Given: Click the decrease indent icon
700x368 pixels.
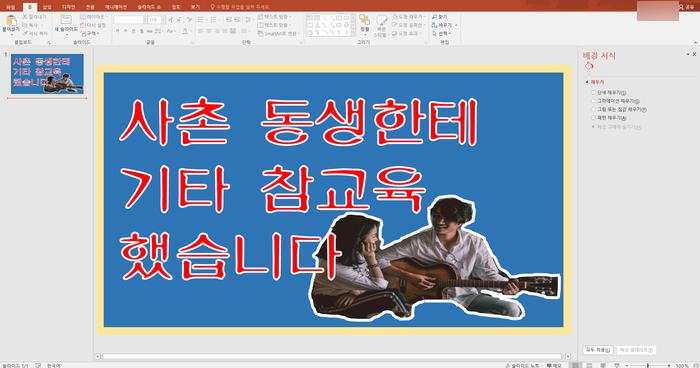Looking at the screenshot, I should [228, 20].
